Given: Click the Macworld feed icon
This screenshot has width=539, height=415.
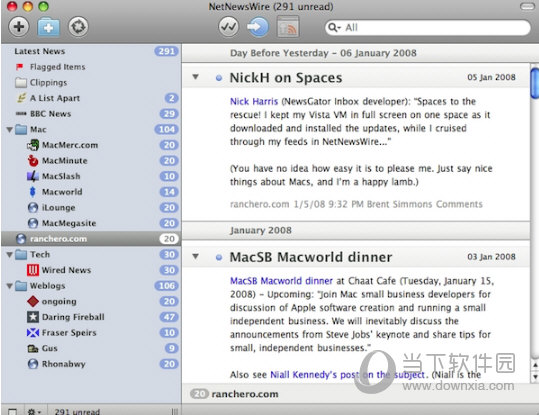Looking at the screenshot, I should (33, 192).
